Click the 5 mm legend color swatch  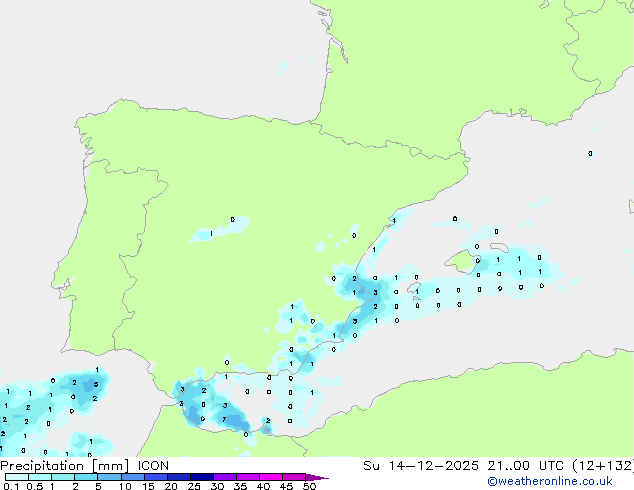pos(109,477)
